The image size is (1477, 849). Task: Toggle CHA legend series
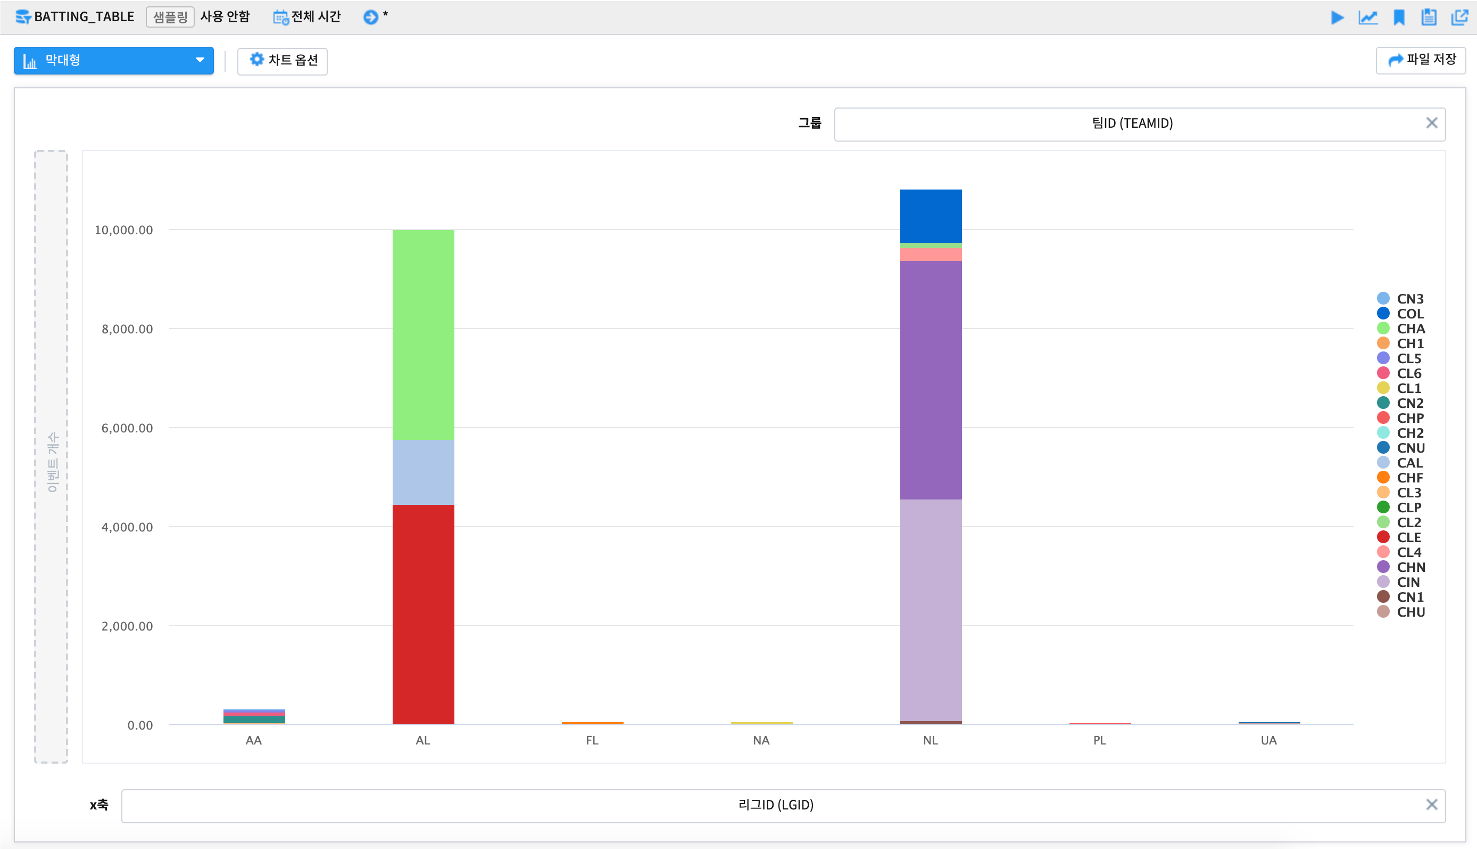1401,329
